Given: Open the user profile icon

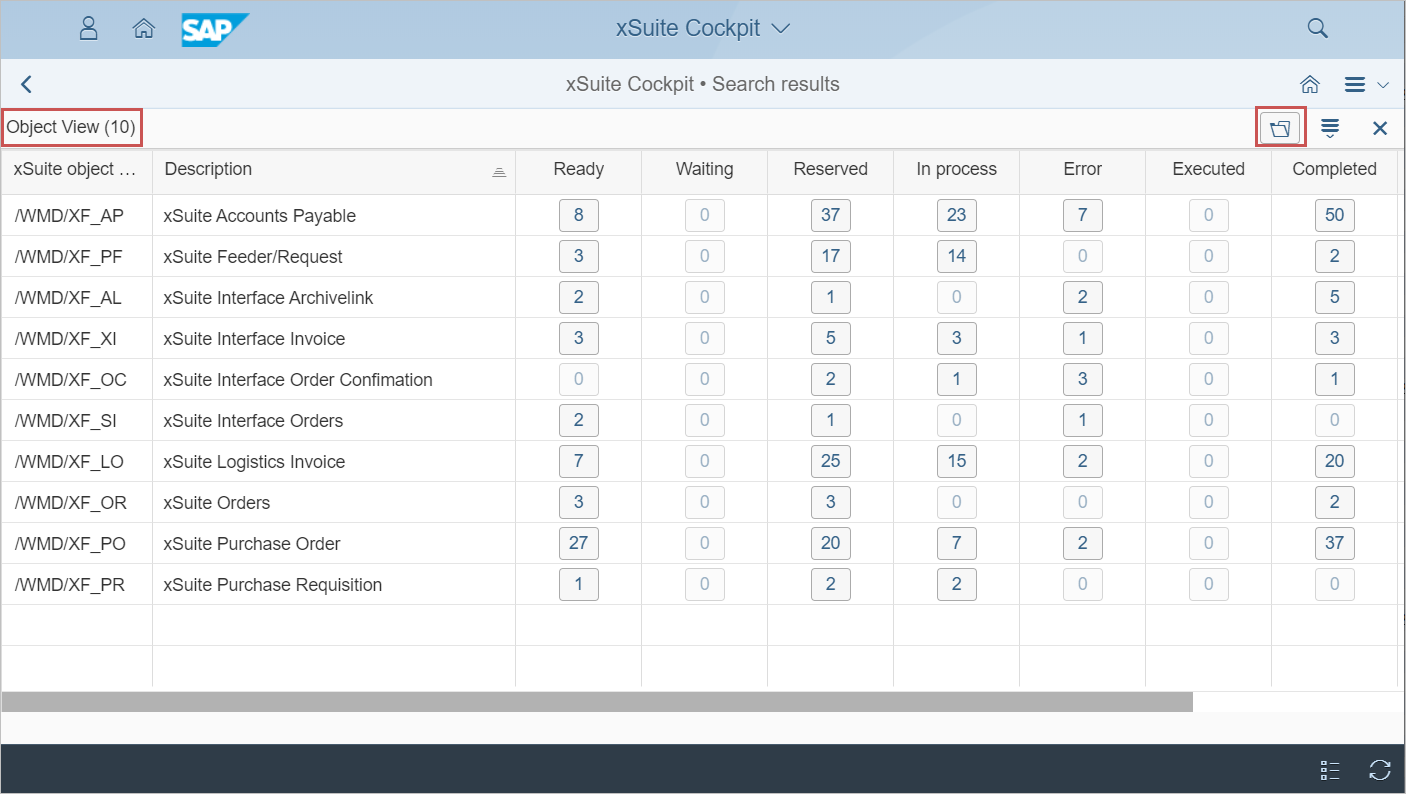Looking at the screenshot, I should pos(89,28).
